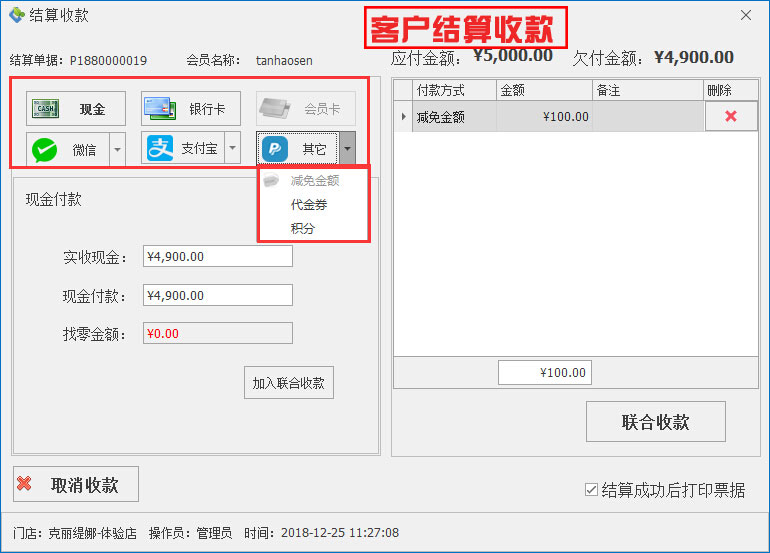Viewport: 770px width, 553px height.
Task: Select the row indicator for 减免金额
Action: [403, 117]
